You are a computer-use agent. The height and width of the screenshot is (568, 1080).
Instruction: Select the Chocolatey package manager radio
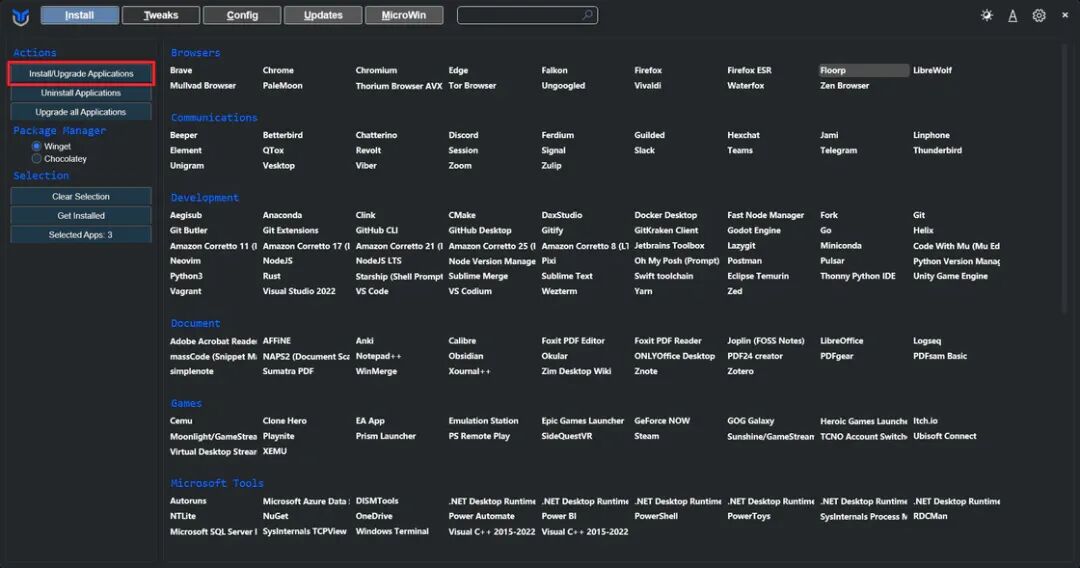37,158
